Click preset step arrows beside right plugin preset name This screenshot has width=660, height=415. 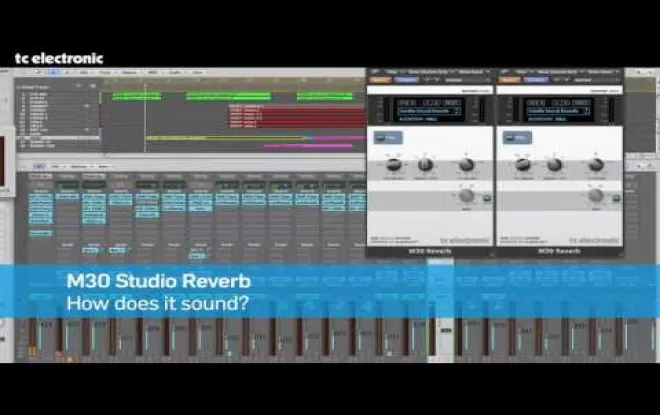click(x=587, y=111)
